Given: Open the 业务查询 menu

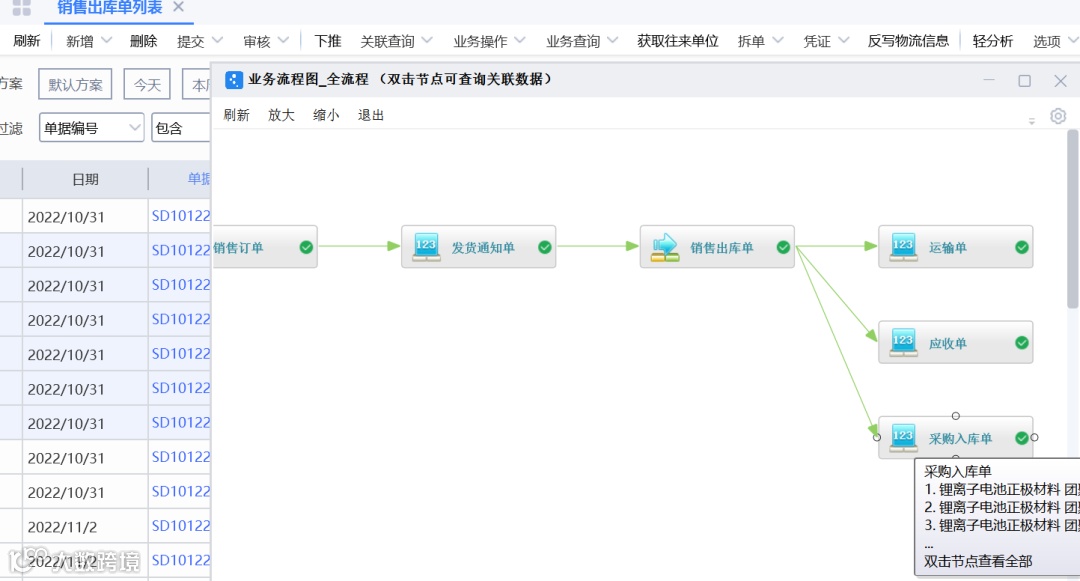Looking at the screenshot, I should pos(573,41).
